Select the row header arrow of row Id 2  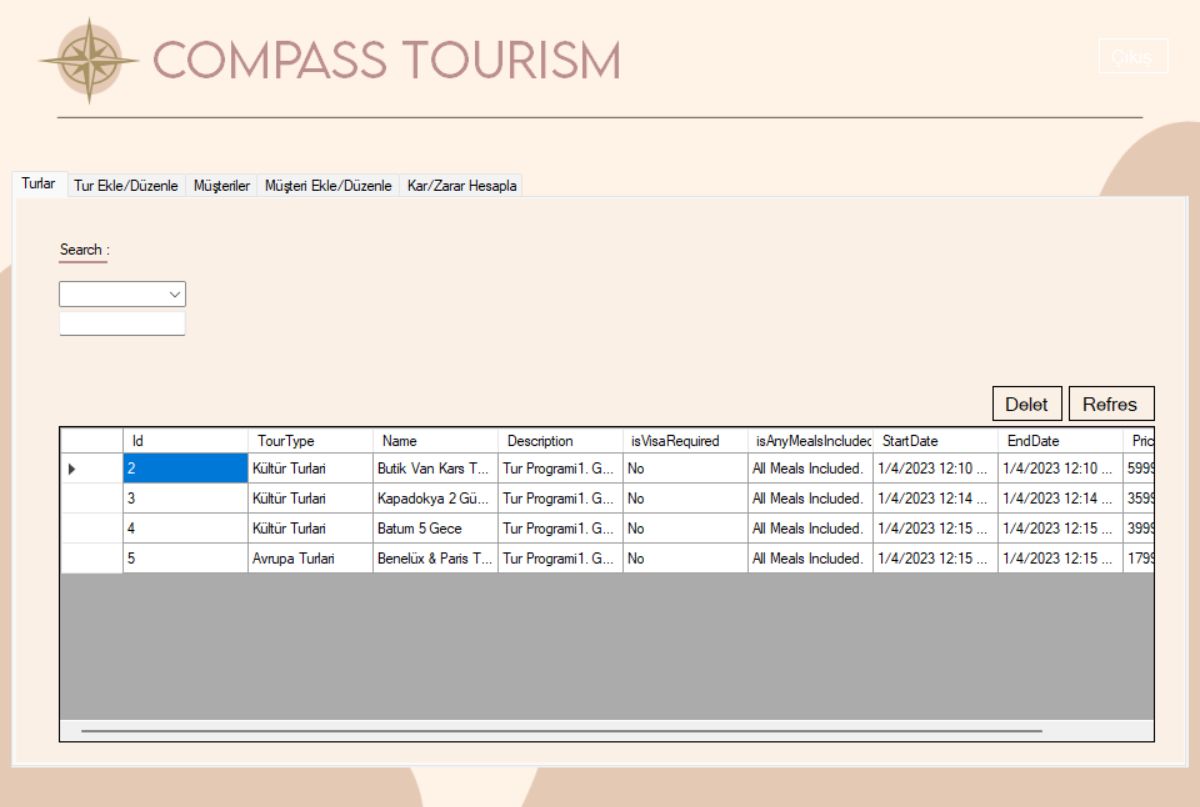(x=92, y=468)
